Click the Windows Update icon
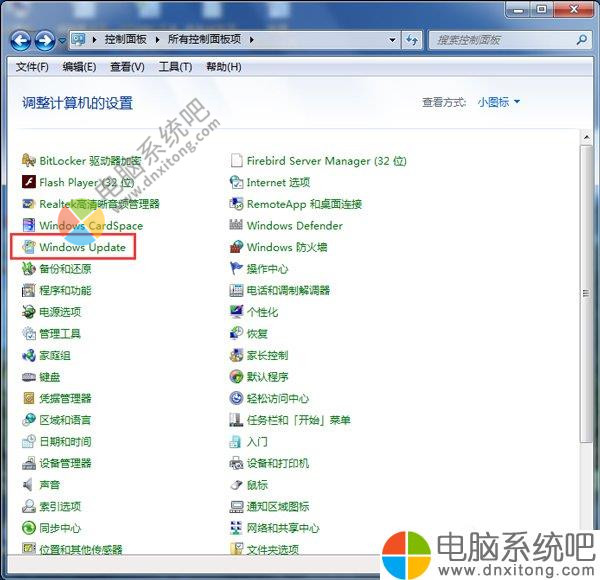Image resolution: width=600 pixels, height=580 pixels. pyautogui.click(x=29, y=247)
